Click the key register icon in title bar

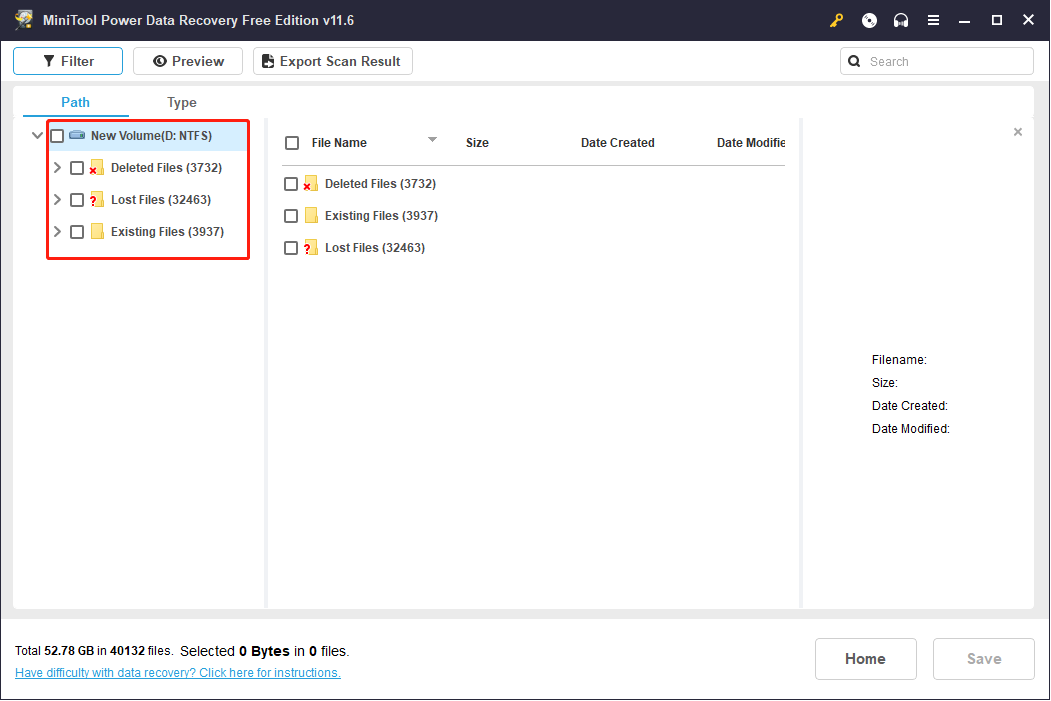point(836,20)
